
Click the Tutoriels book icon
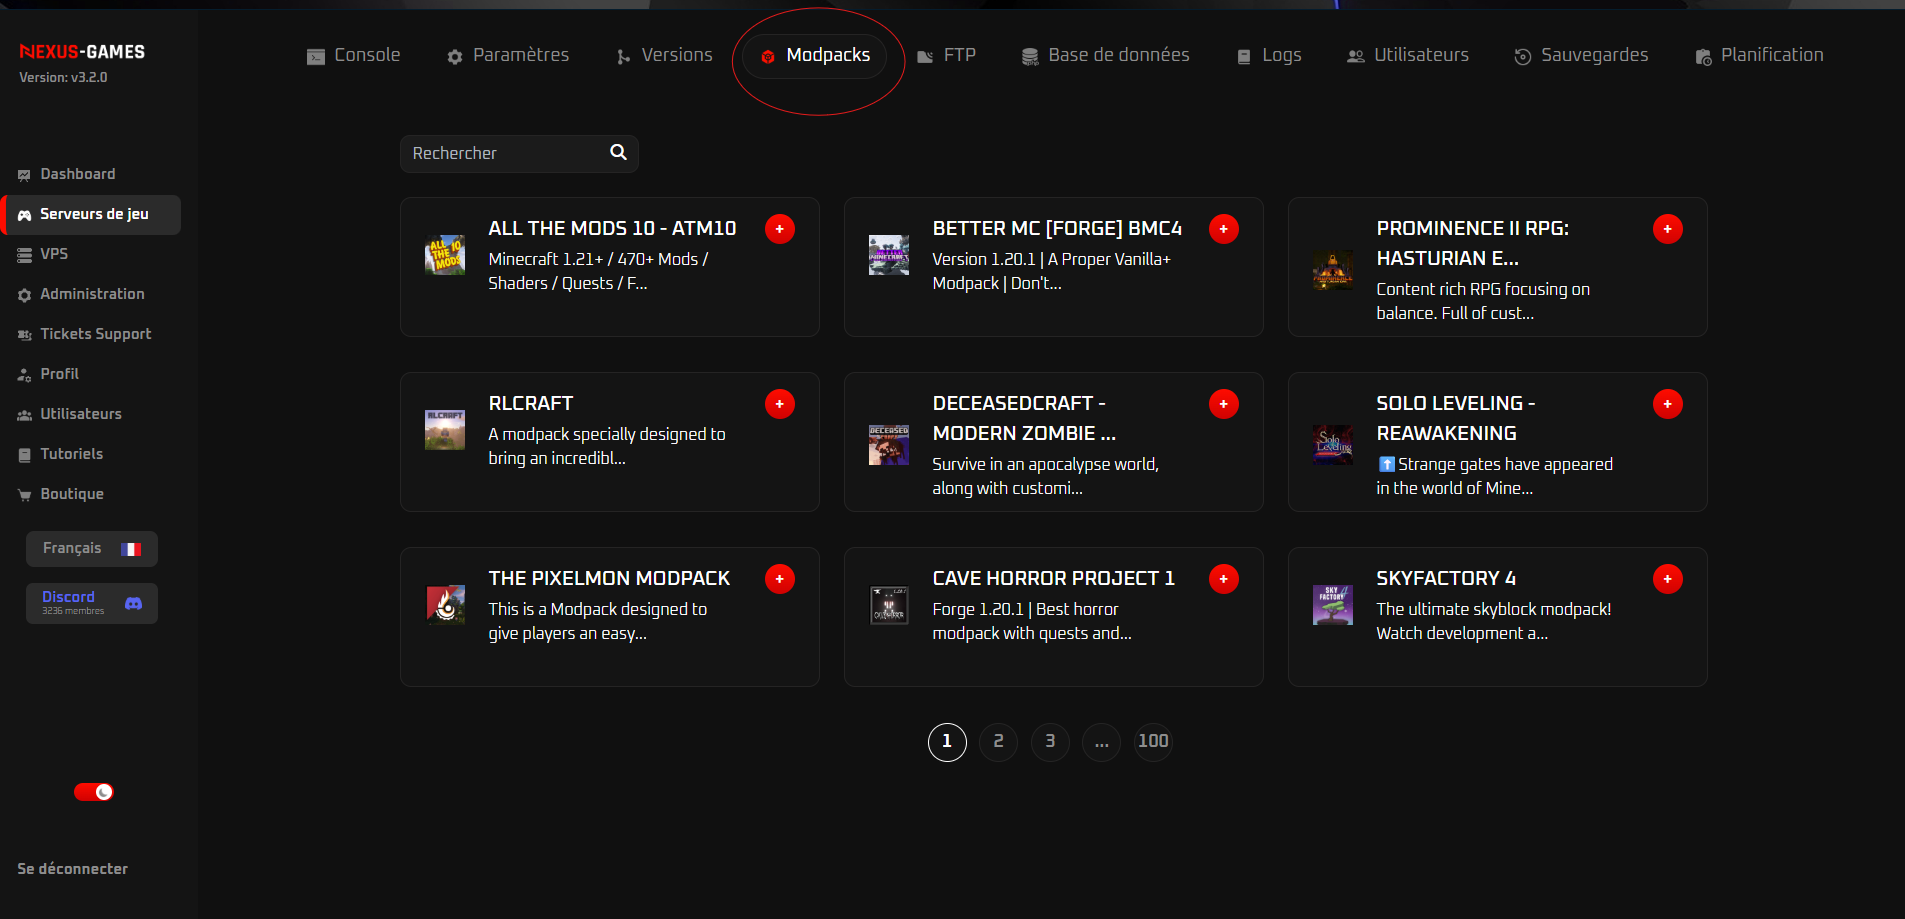pyautogui.click(x=24, y=455)
